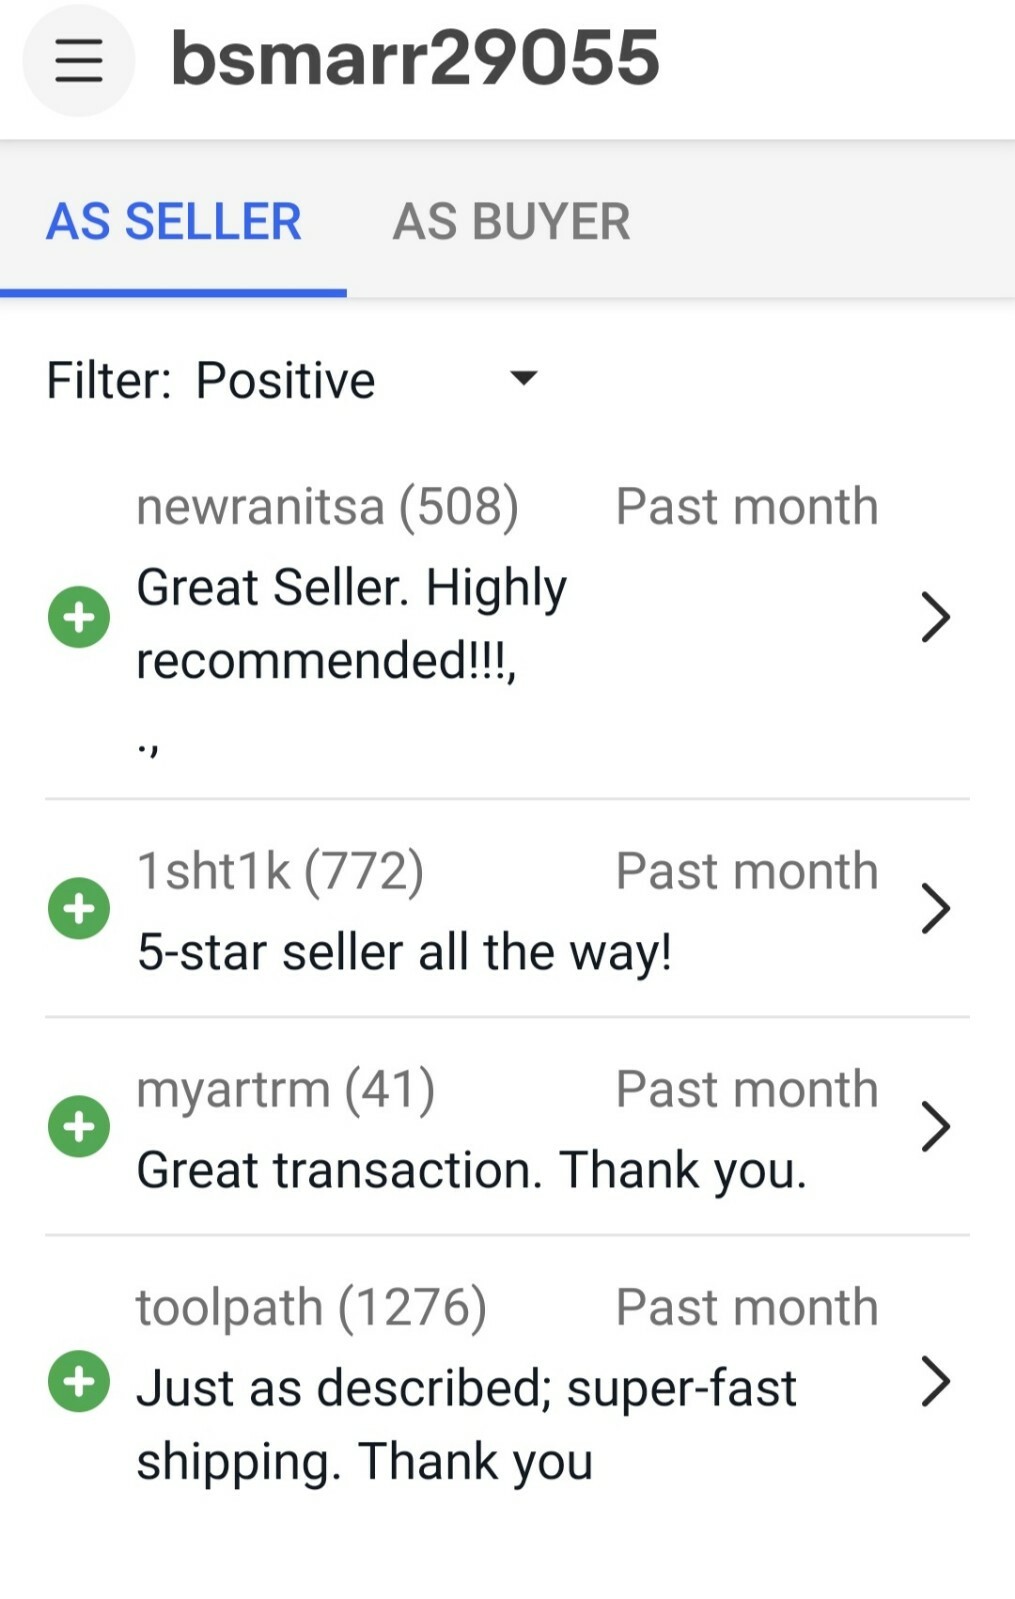Click the bsmarr29055 page title

pos(415,58)
